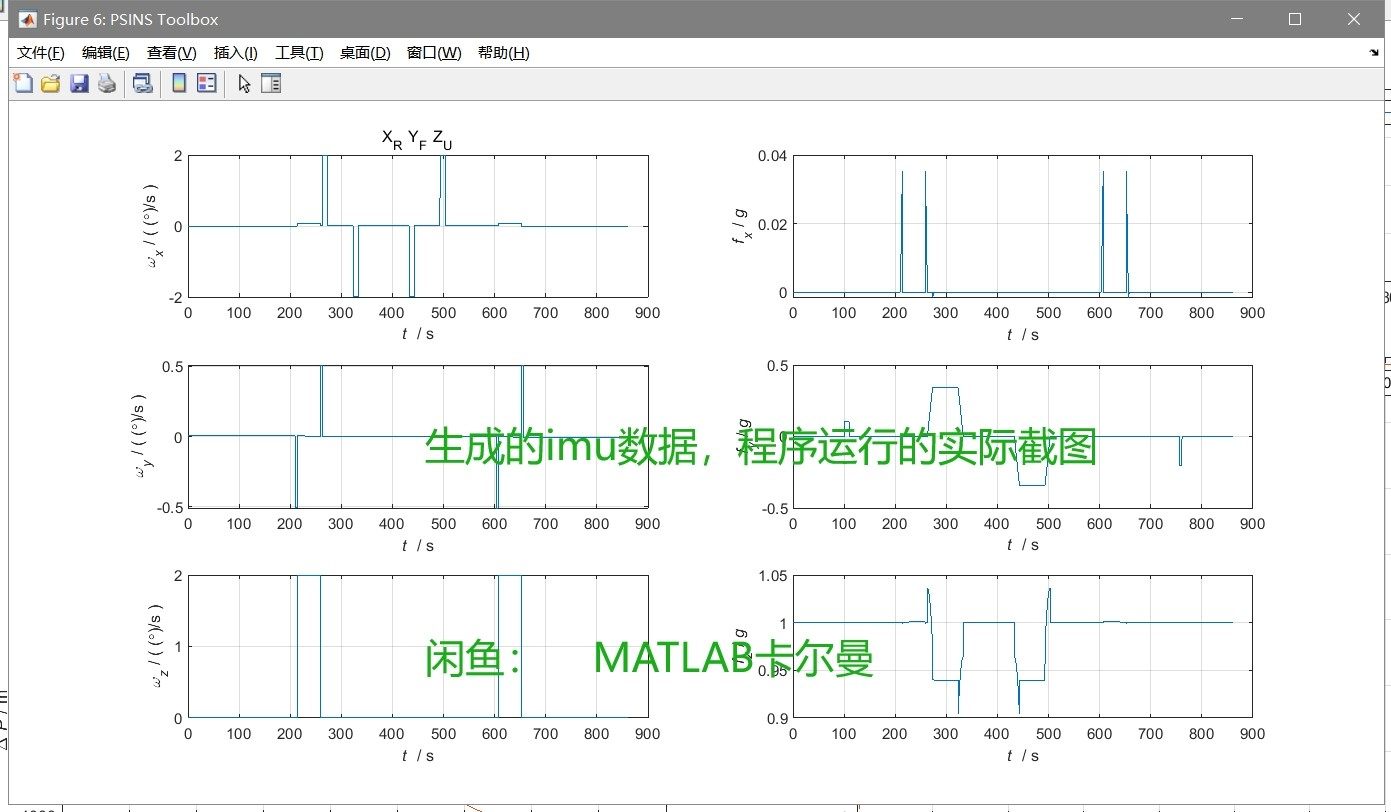Click the ωz / (°)/s axis label
1391x812 pixels.
[156, 647]
